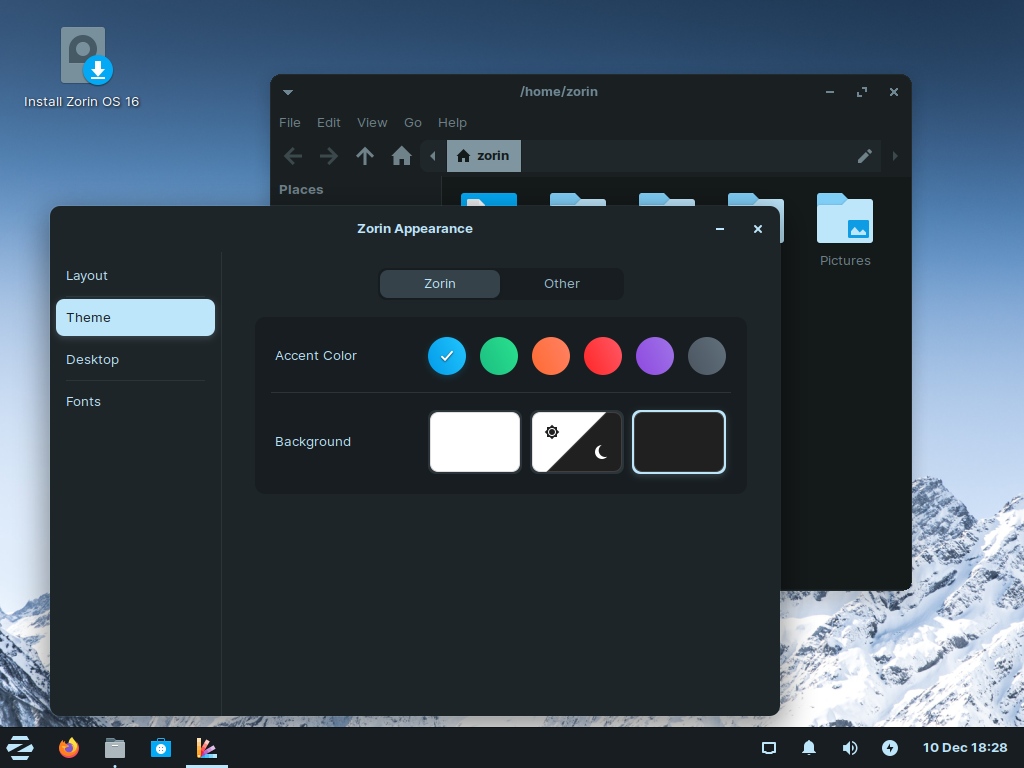Open the clock showing 10 Dec 18:28
1024x768 pixels.
[x=965, y=748]
